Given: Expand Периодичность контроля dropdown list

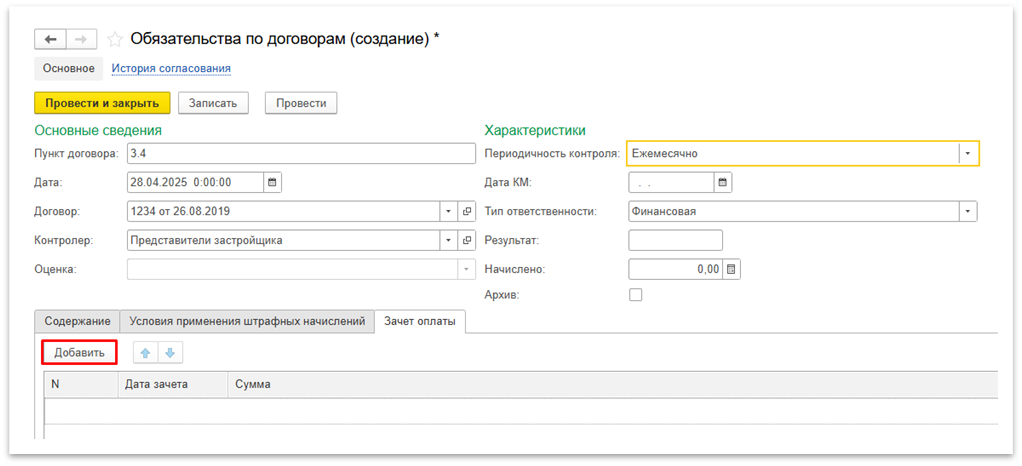Looking at the screenshot, I should [967, 154].
